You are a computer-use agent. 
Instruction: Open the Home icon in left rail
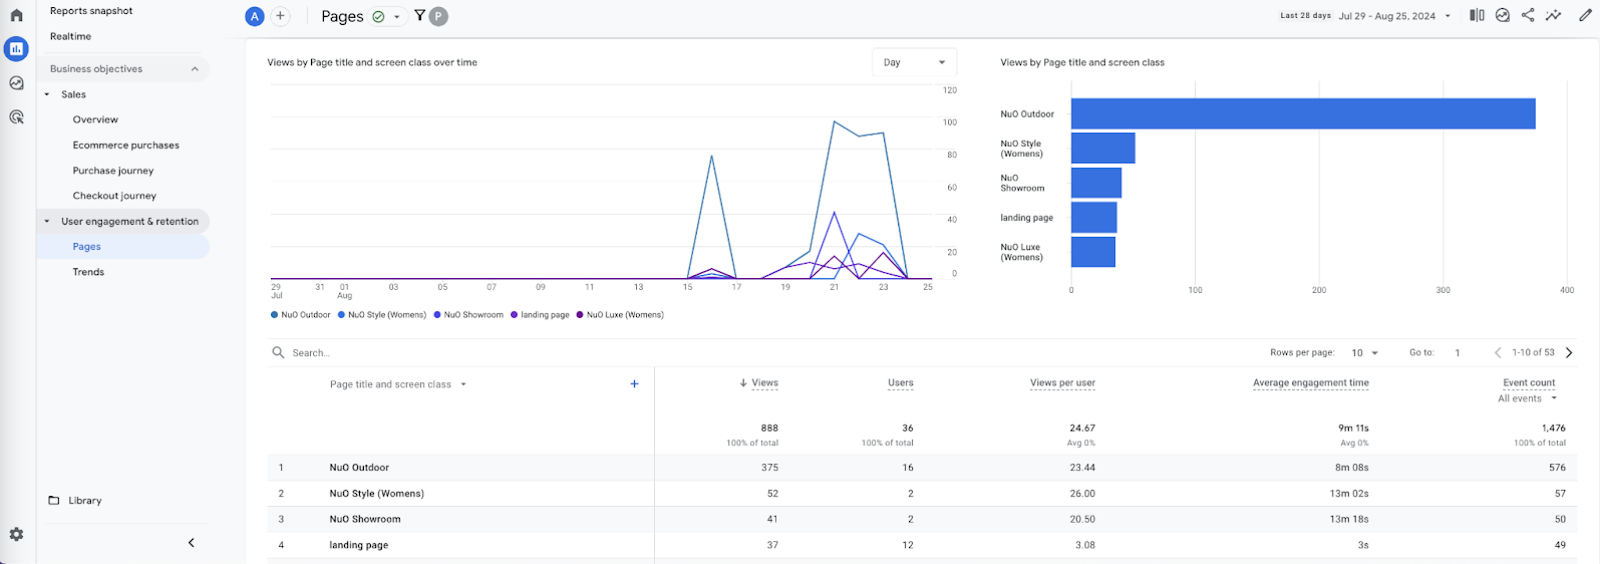[16, 15]
